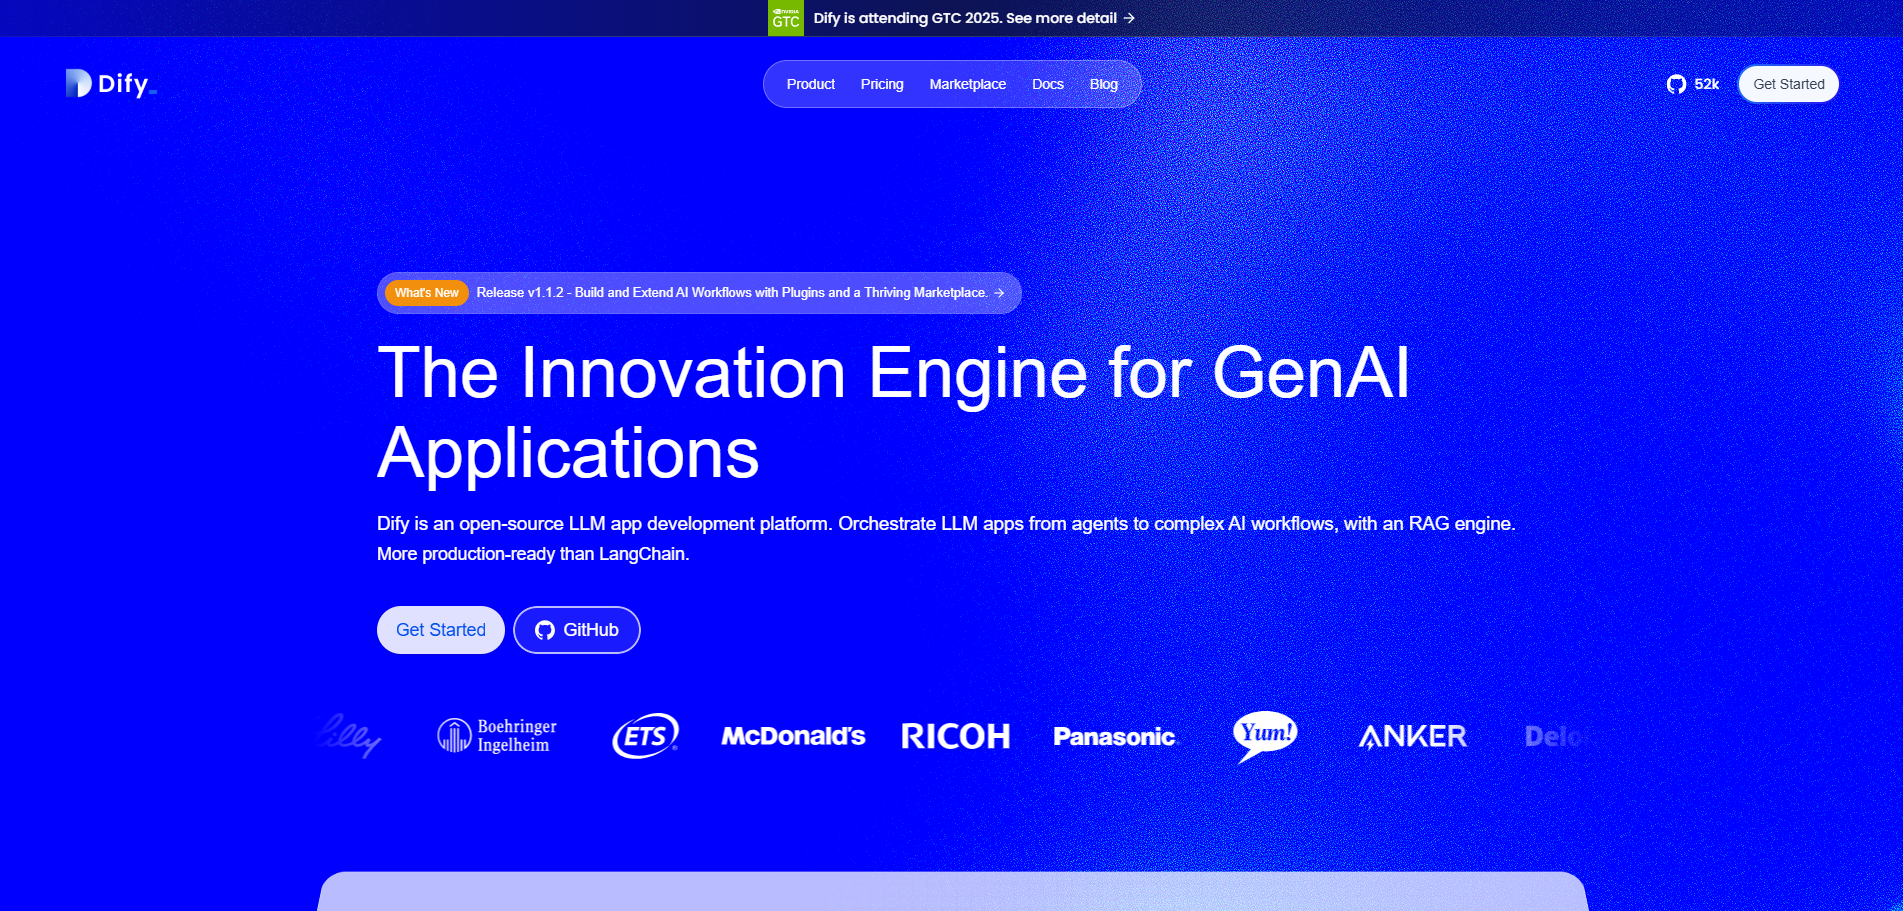Image resolution: width=1903 pixels, height=911 pixels.
Task: Click the arrow after 'See more detail'
Action: click(x=1129, y=18)
